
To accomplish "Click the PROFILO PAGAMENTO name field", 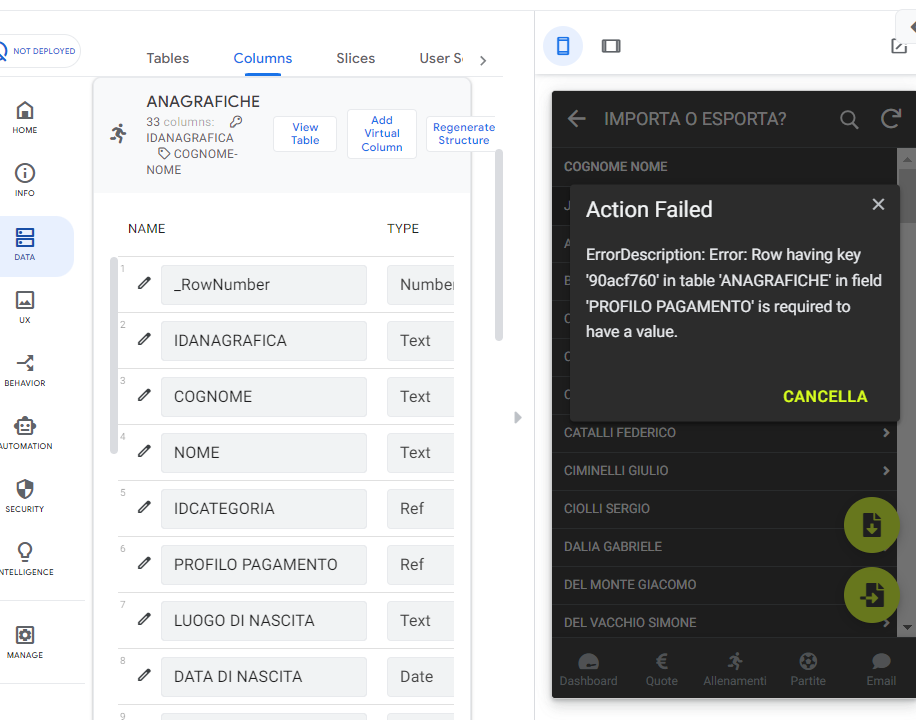I will point(263,565).
